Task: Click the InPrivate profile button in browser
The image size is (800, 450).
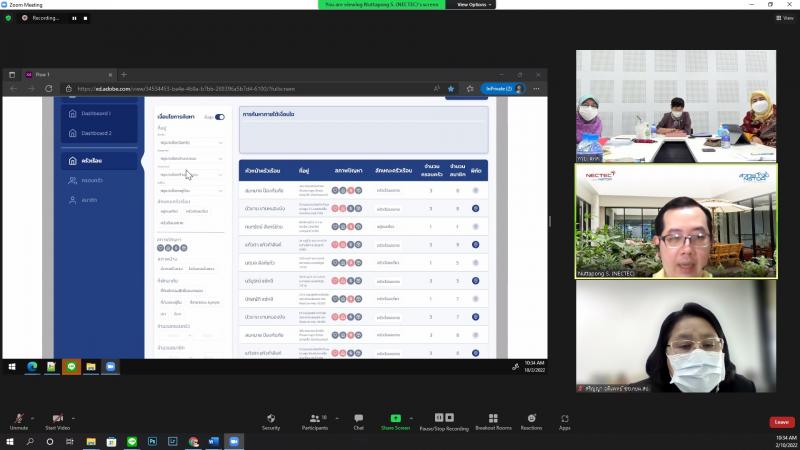Action: (x=503, y=89)
